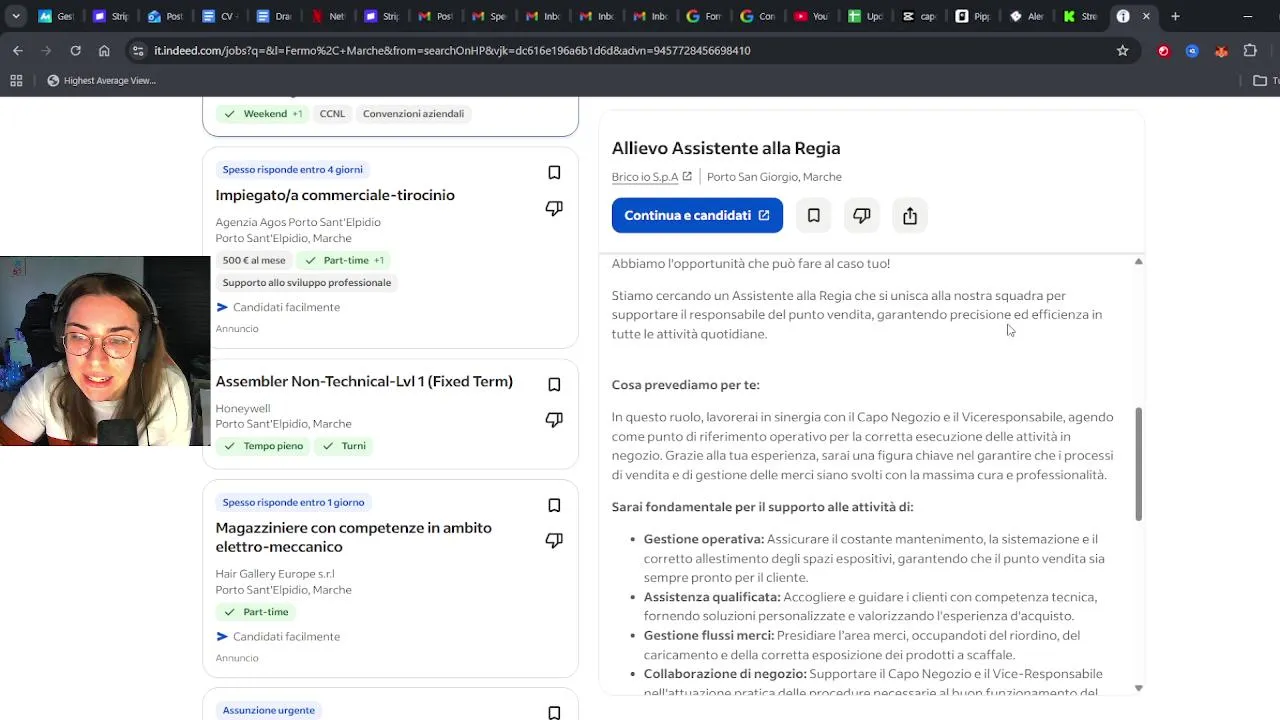Image resolution: width=1280 pixels, height=720 pixels.
Task: Bookmark the Magazziniere con competenze job
Action: (554, 506)
